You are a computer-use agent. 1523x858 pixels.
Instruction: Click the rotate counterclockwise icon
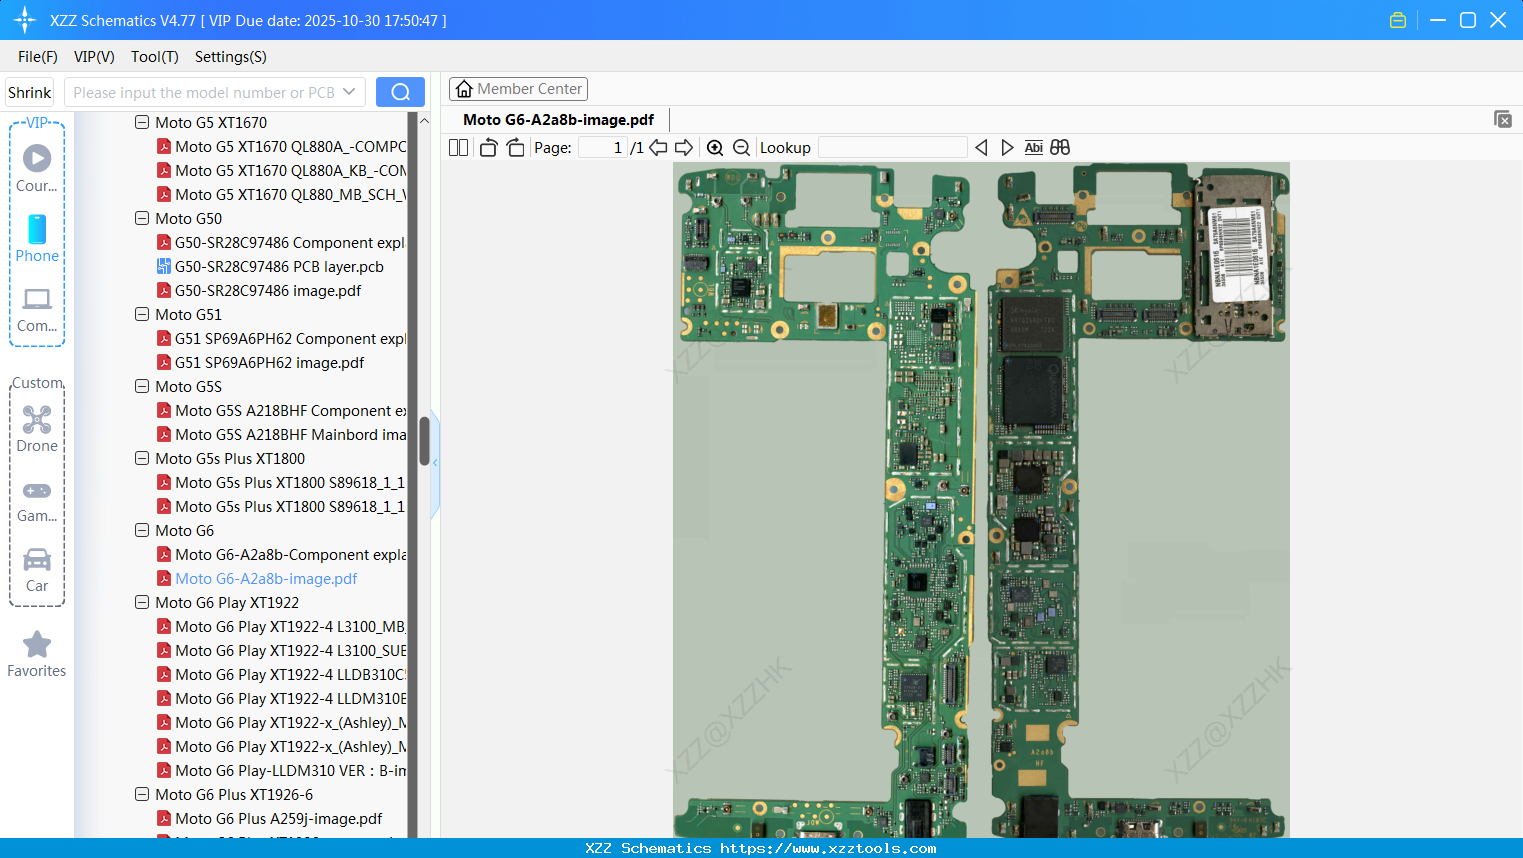488,148
